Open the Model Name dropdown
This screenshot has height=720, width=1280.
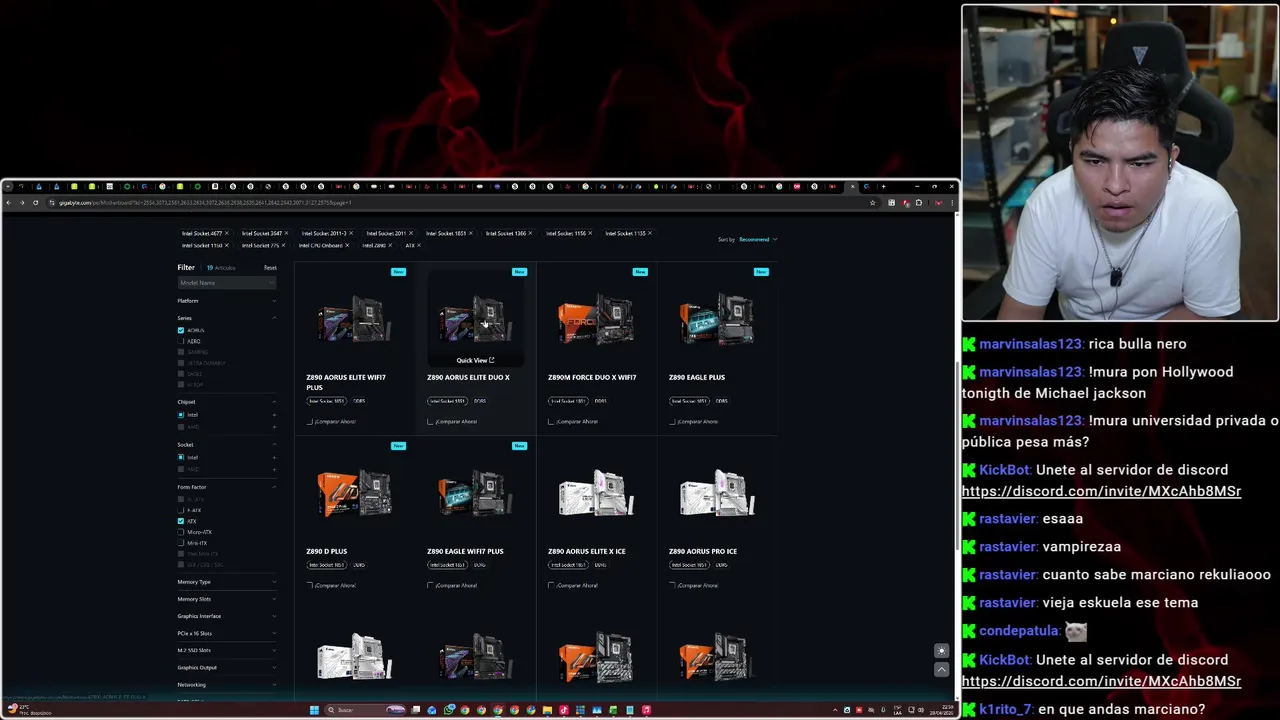pyautogui.click(x=227, y=283)
